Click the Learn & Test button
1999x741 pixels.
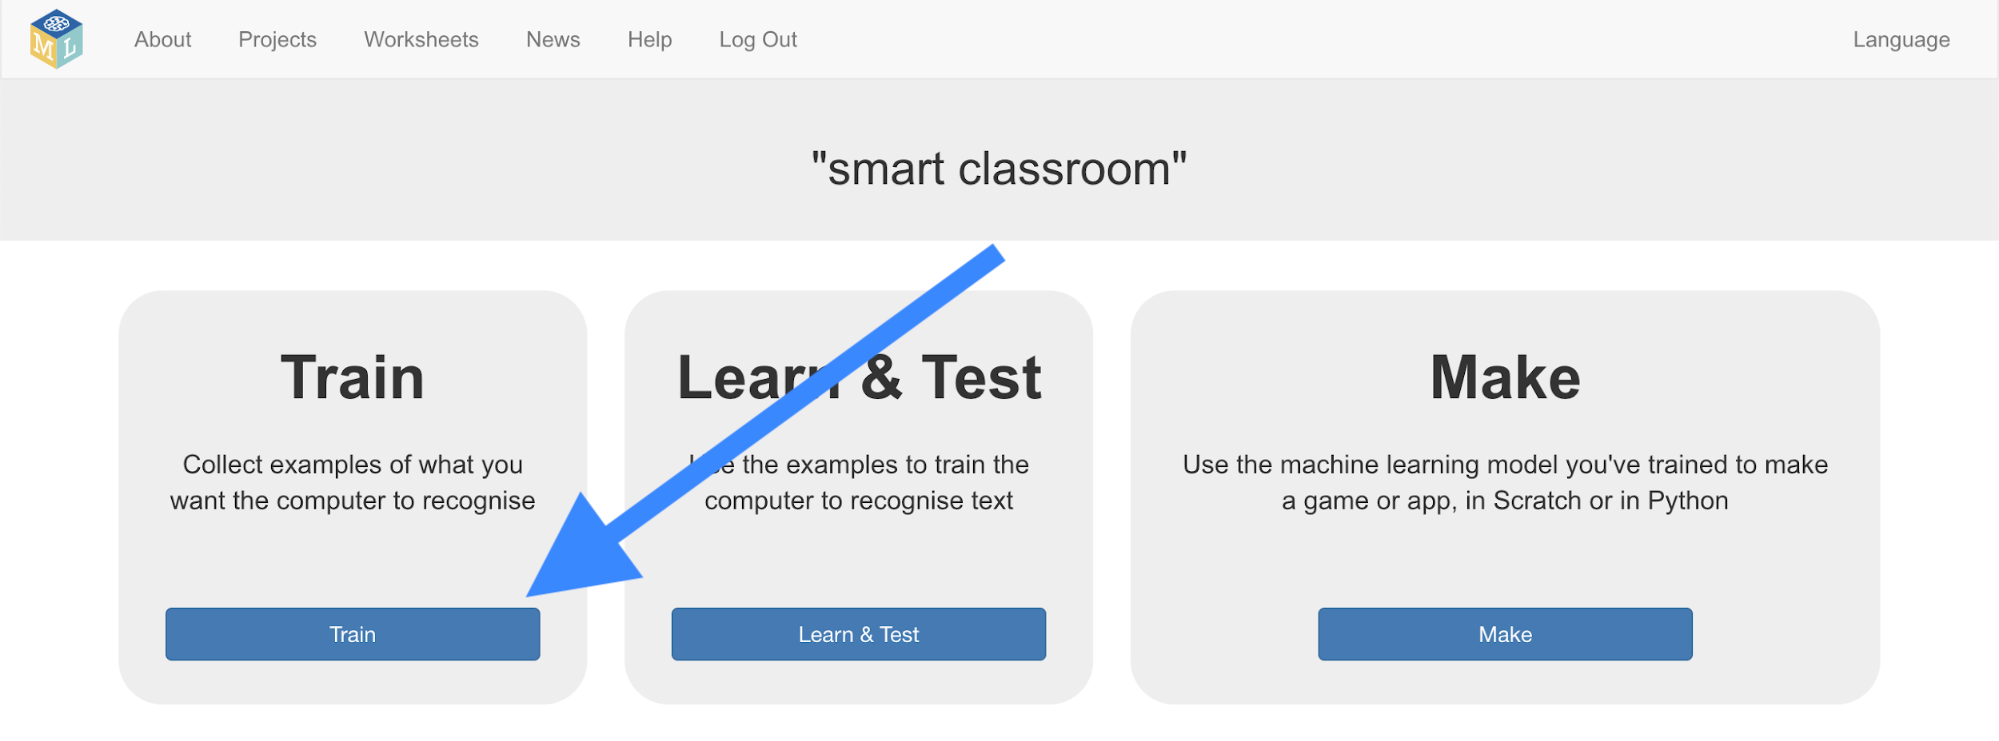pos(858,633)
